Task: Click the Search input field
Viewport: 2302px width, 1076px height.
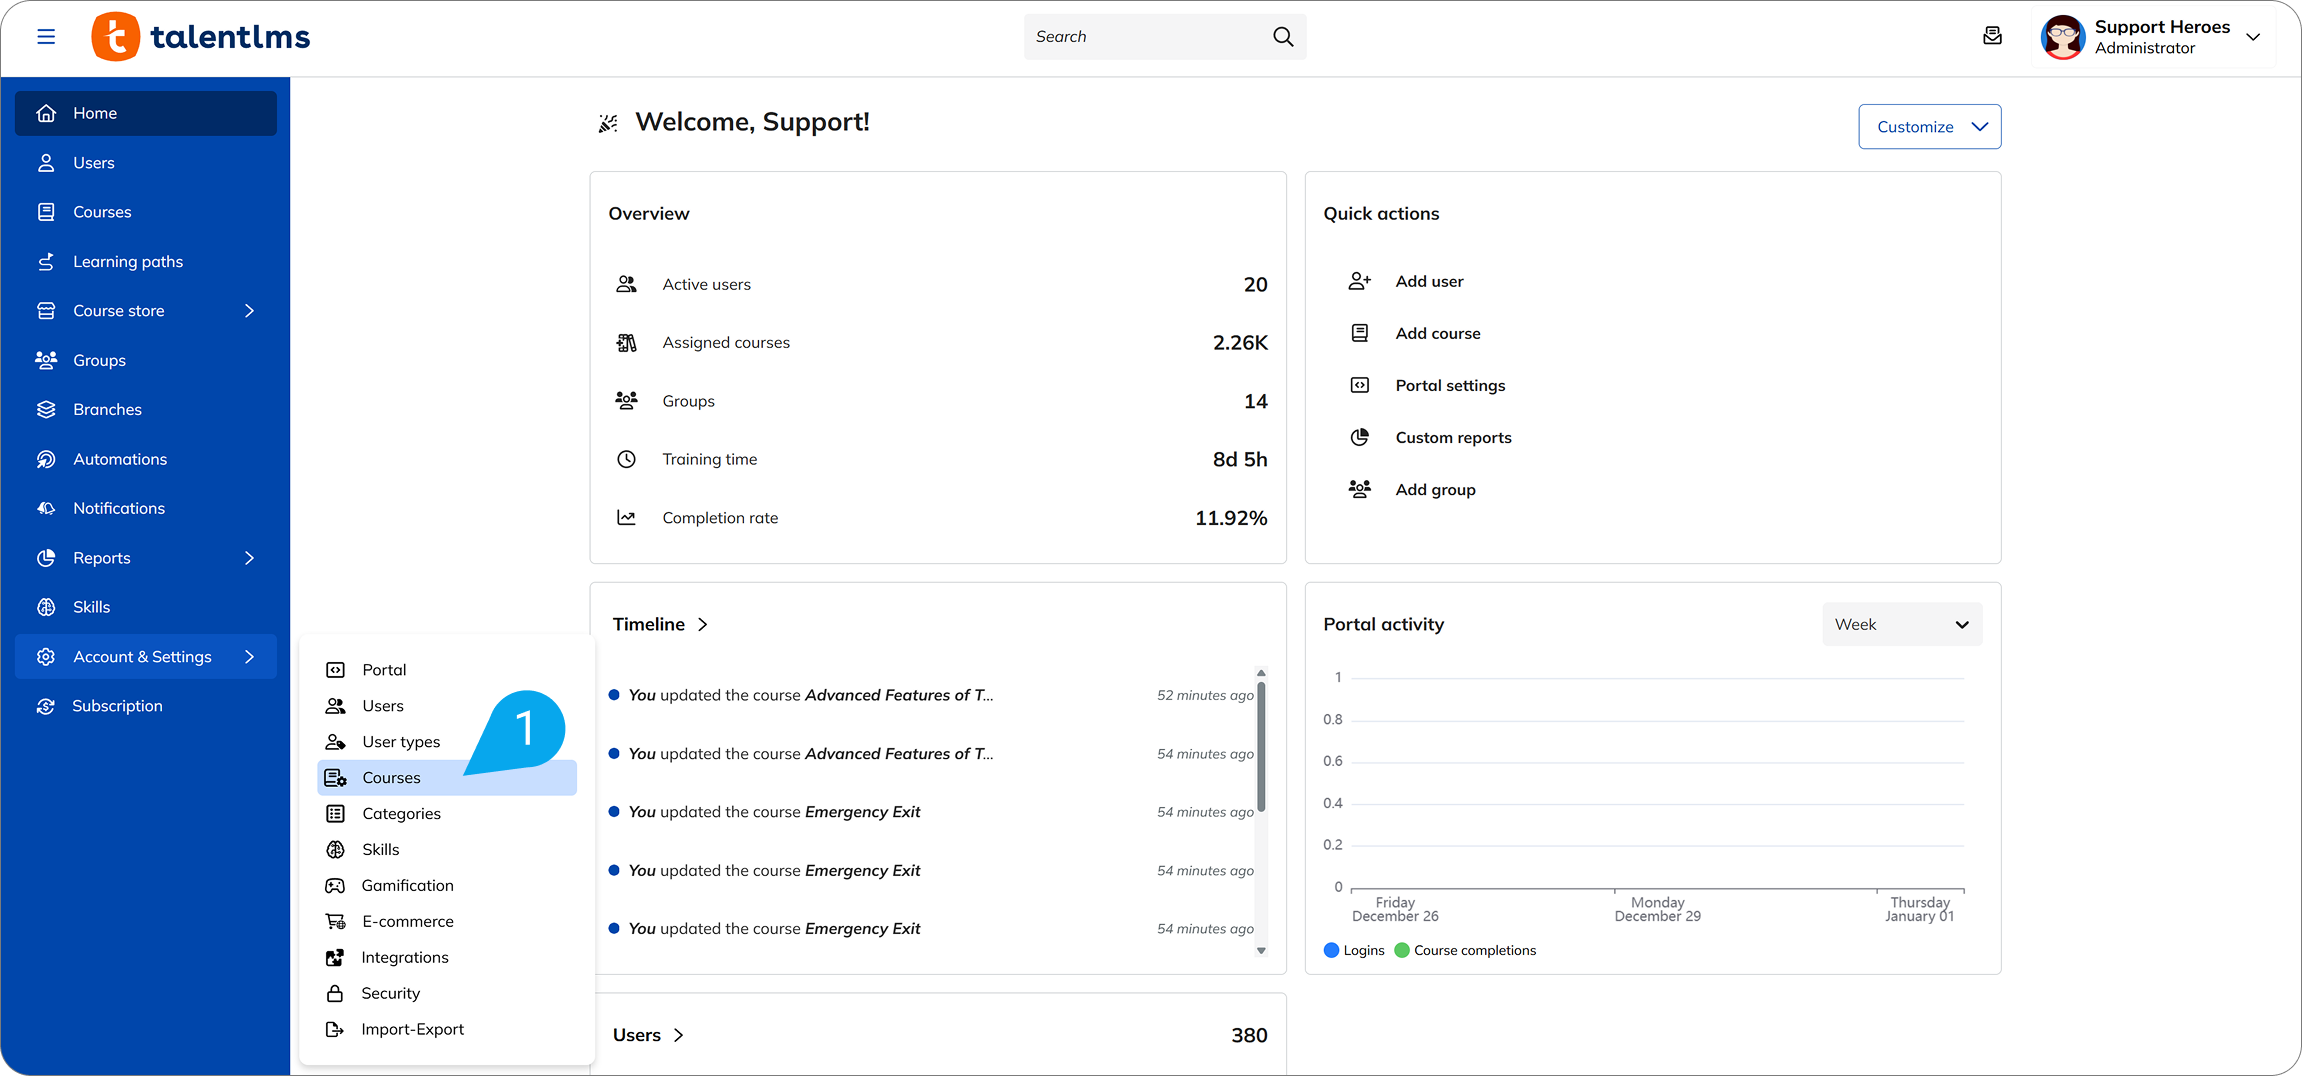Action: (x=1145, y=37)
